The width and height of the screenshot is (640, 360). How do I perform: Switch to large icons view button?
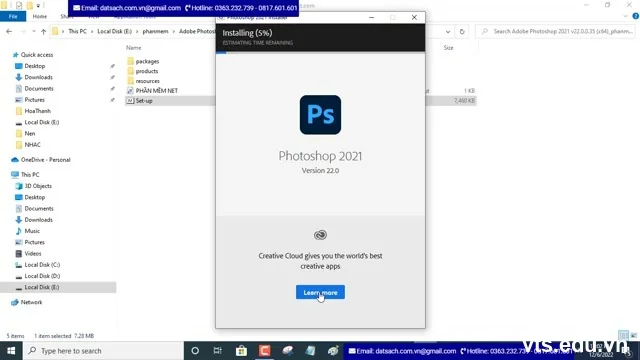[634, 336]
